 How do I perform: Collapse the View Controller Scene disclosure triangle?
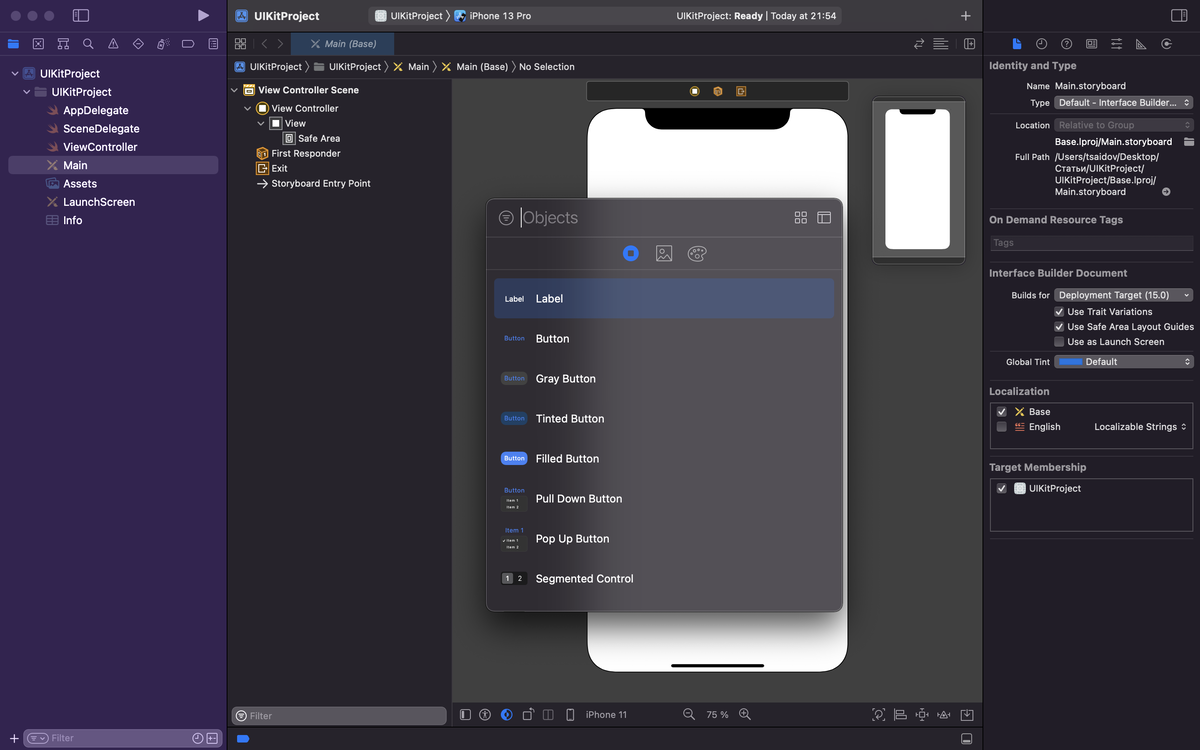click(235, 90)
